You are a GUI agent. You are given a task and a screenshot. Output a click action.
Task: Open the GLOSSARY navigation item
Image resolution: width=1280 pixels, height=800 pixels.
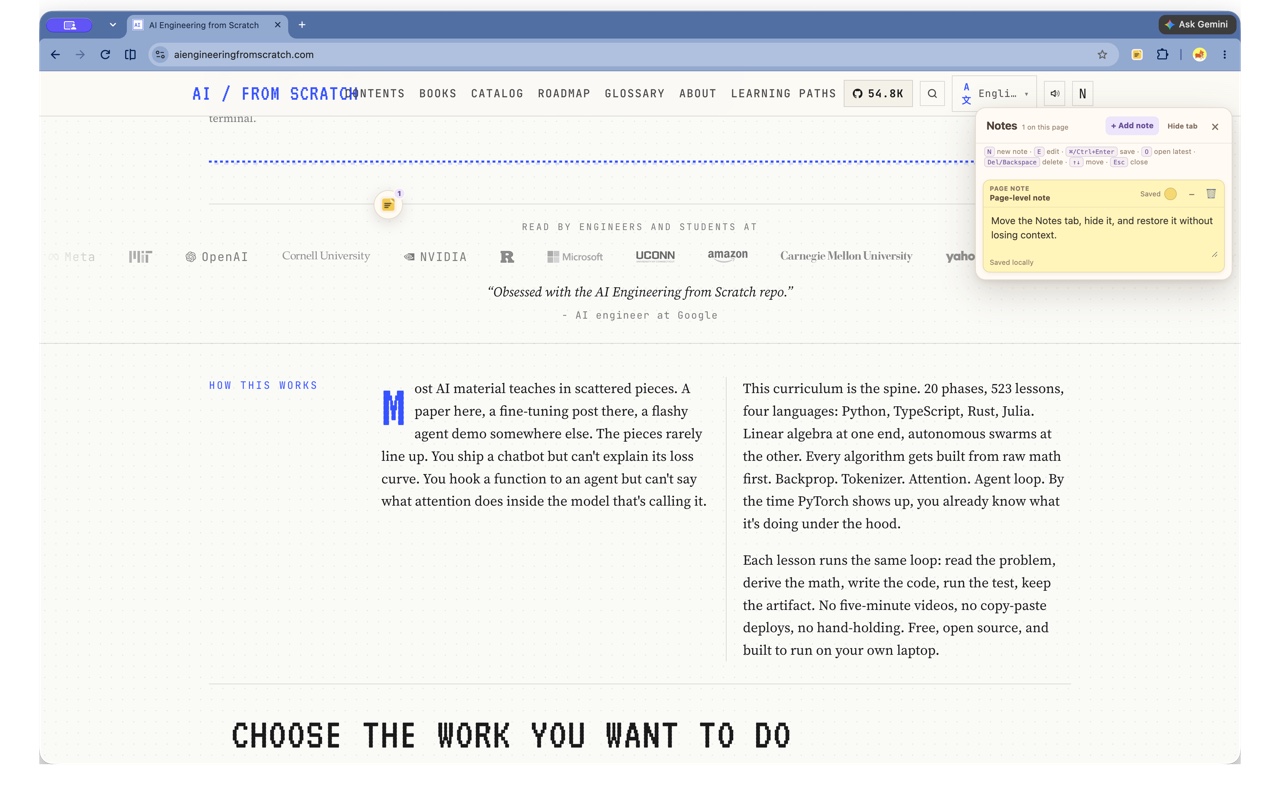click(x=635, y=94)
